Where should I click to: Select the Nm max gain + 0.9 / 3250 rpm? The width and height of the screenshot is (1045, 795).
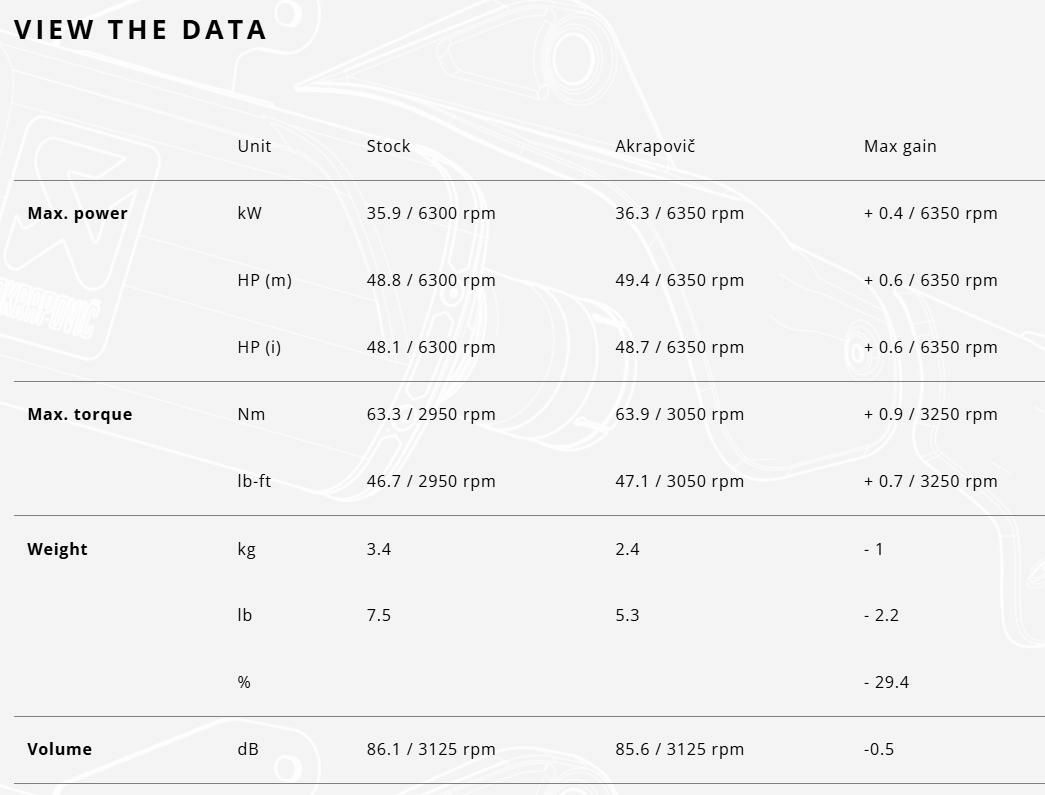tap(930, 414)
